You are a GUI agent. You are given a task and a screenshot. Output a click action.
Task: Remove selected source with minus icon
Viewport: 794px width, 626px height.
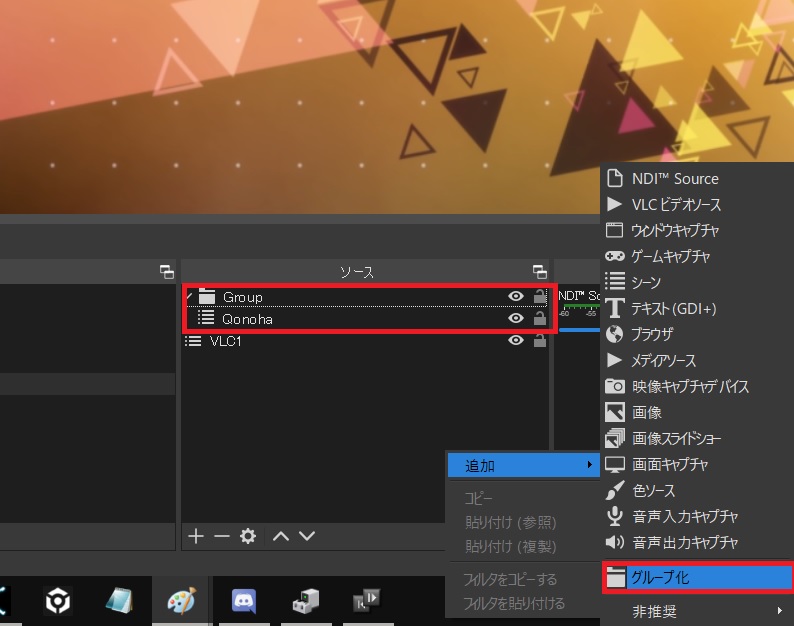click(x=222, y=536)
